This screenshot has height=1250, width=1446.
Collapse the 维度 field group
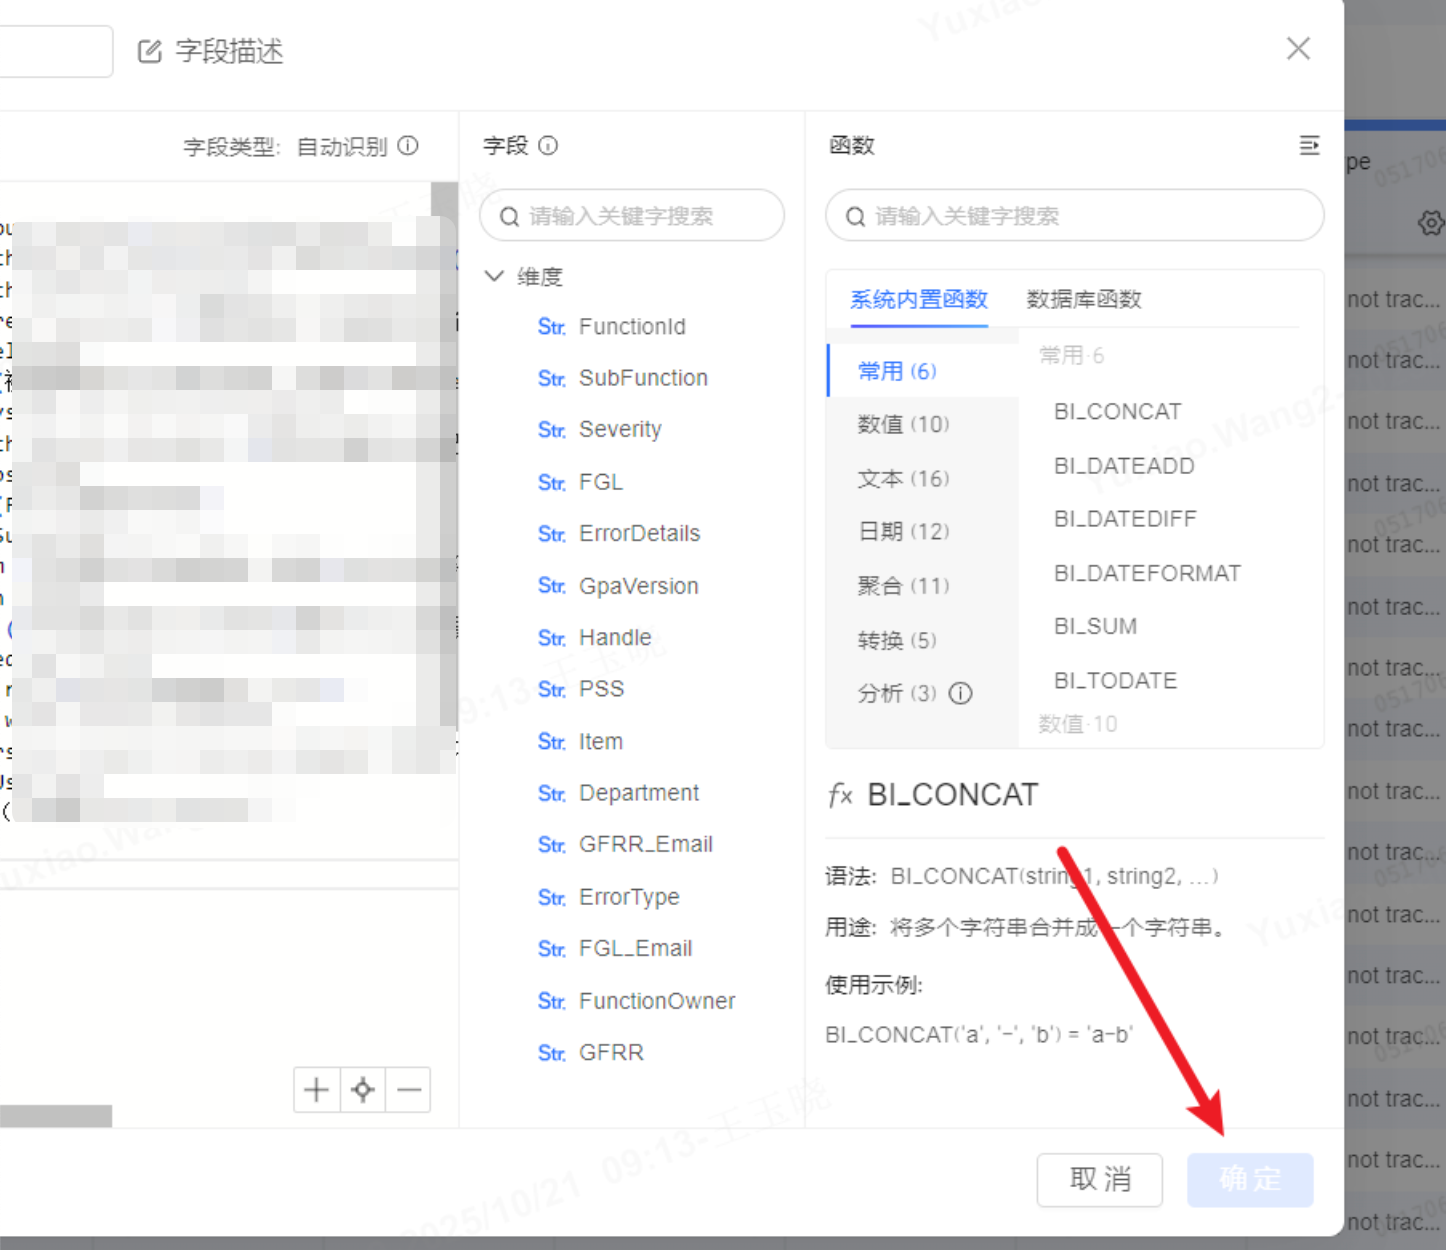tap(494, 276)
